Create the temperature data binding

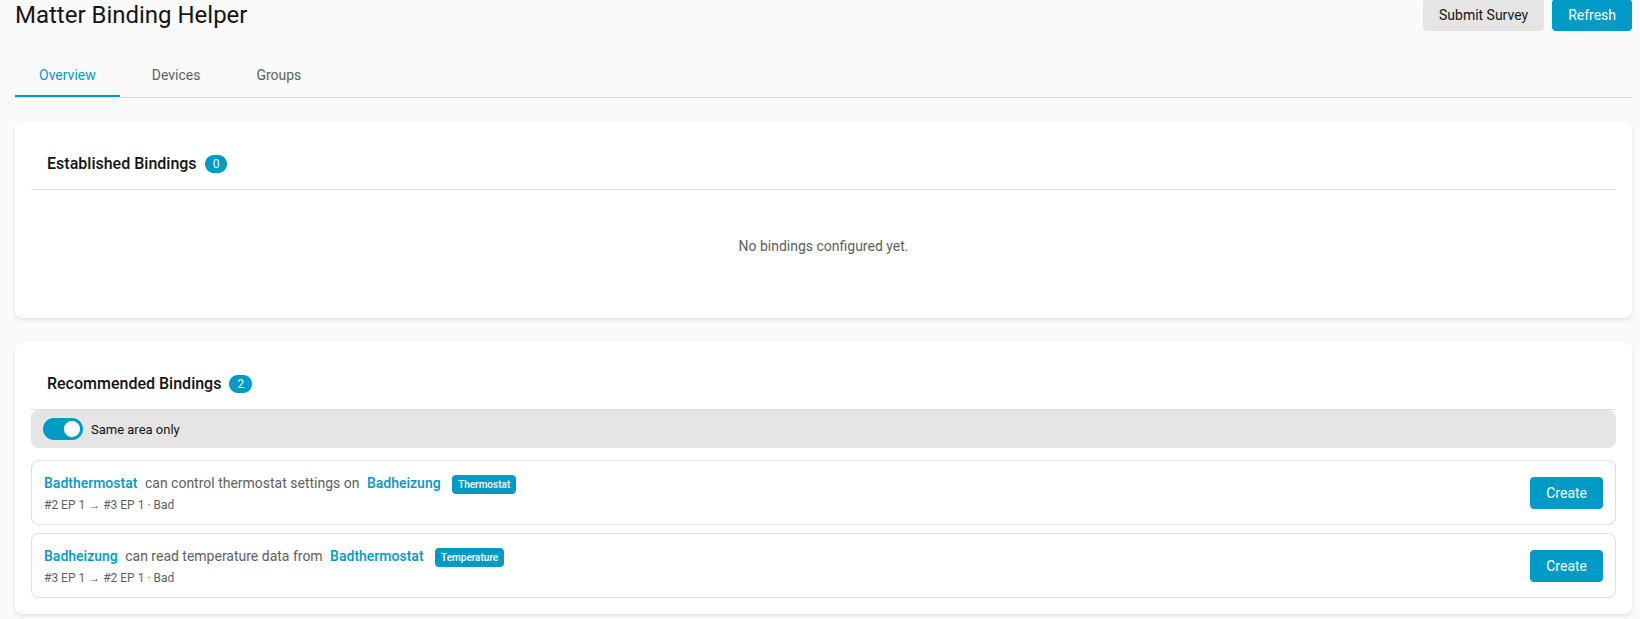click(1565, 566)
